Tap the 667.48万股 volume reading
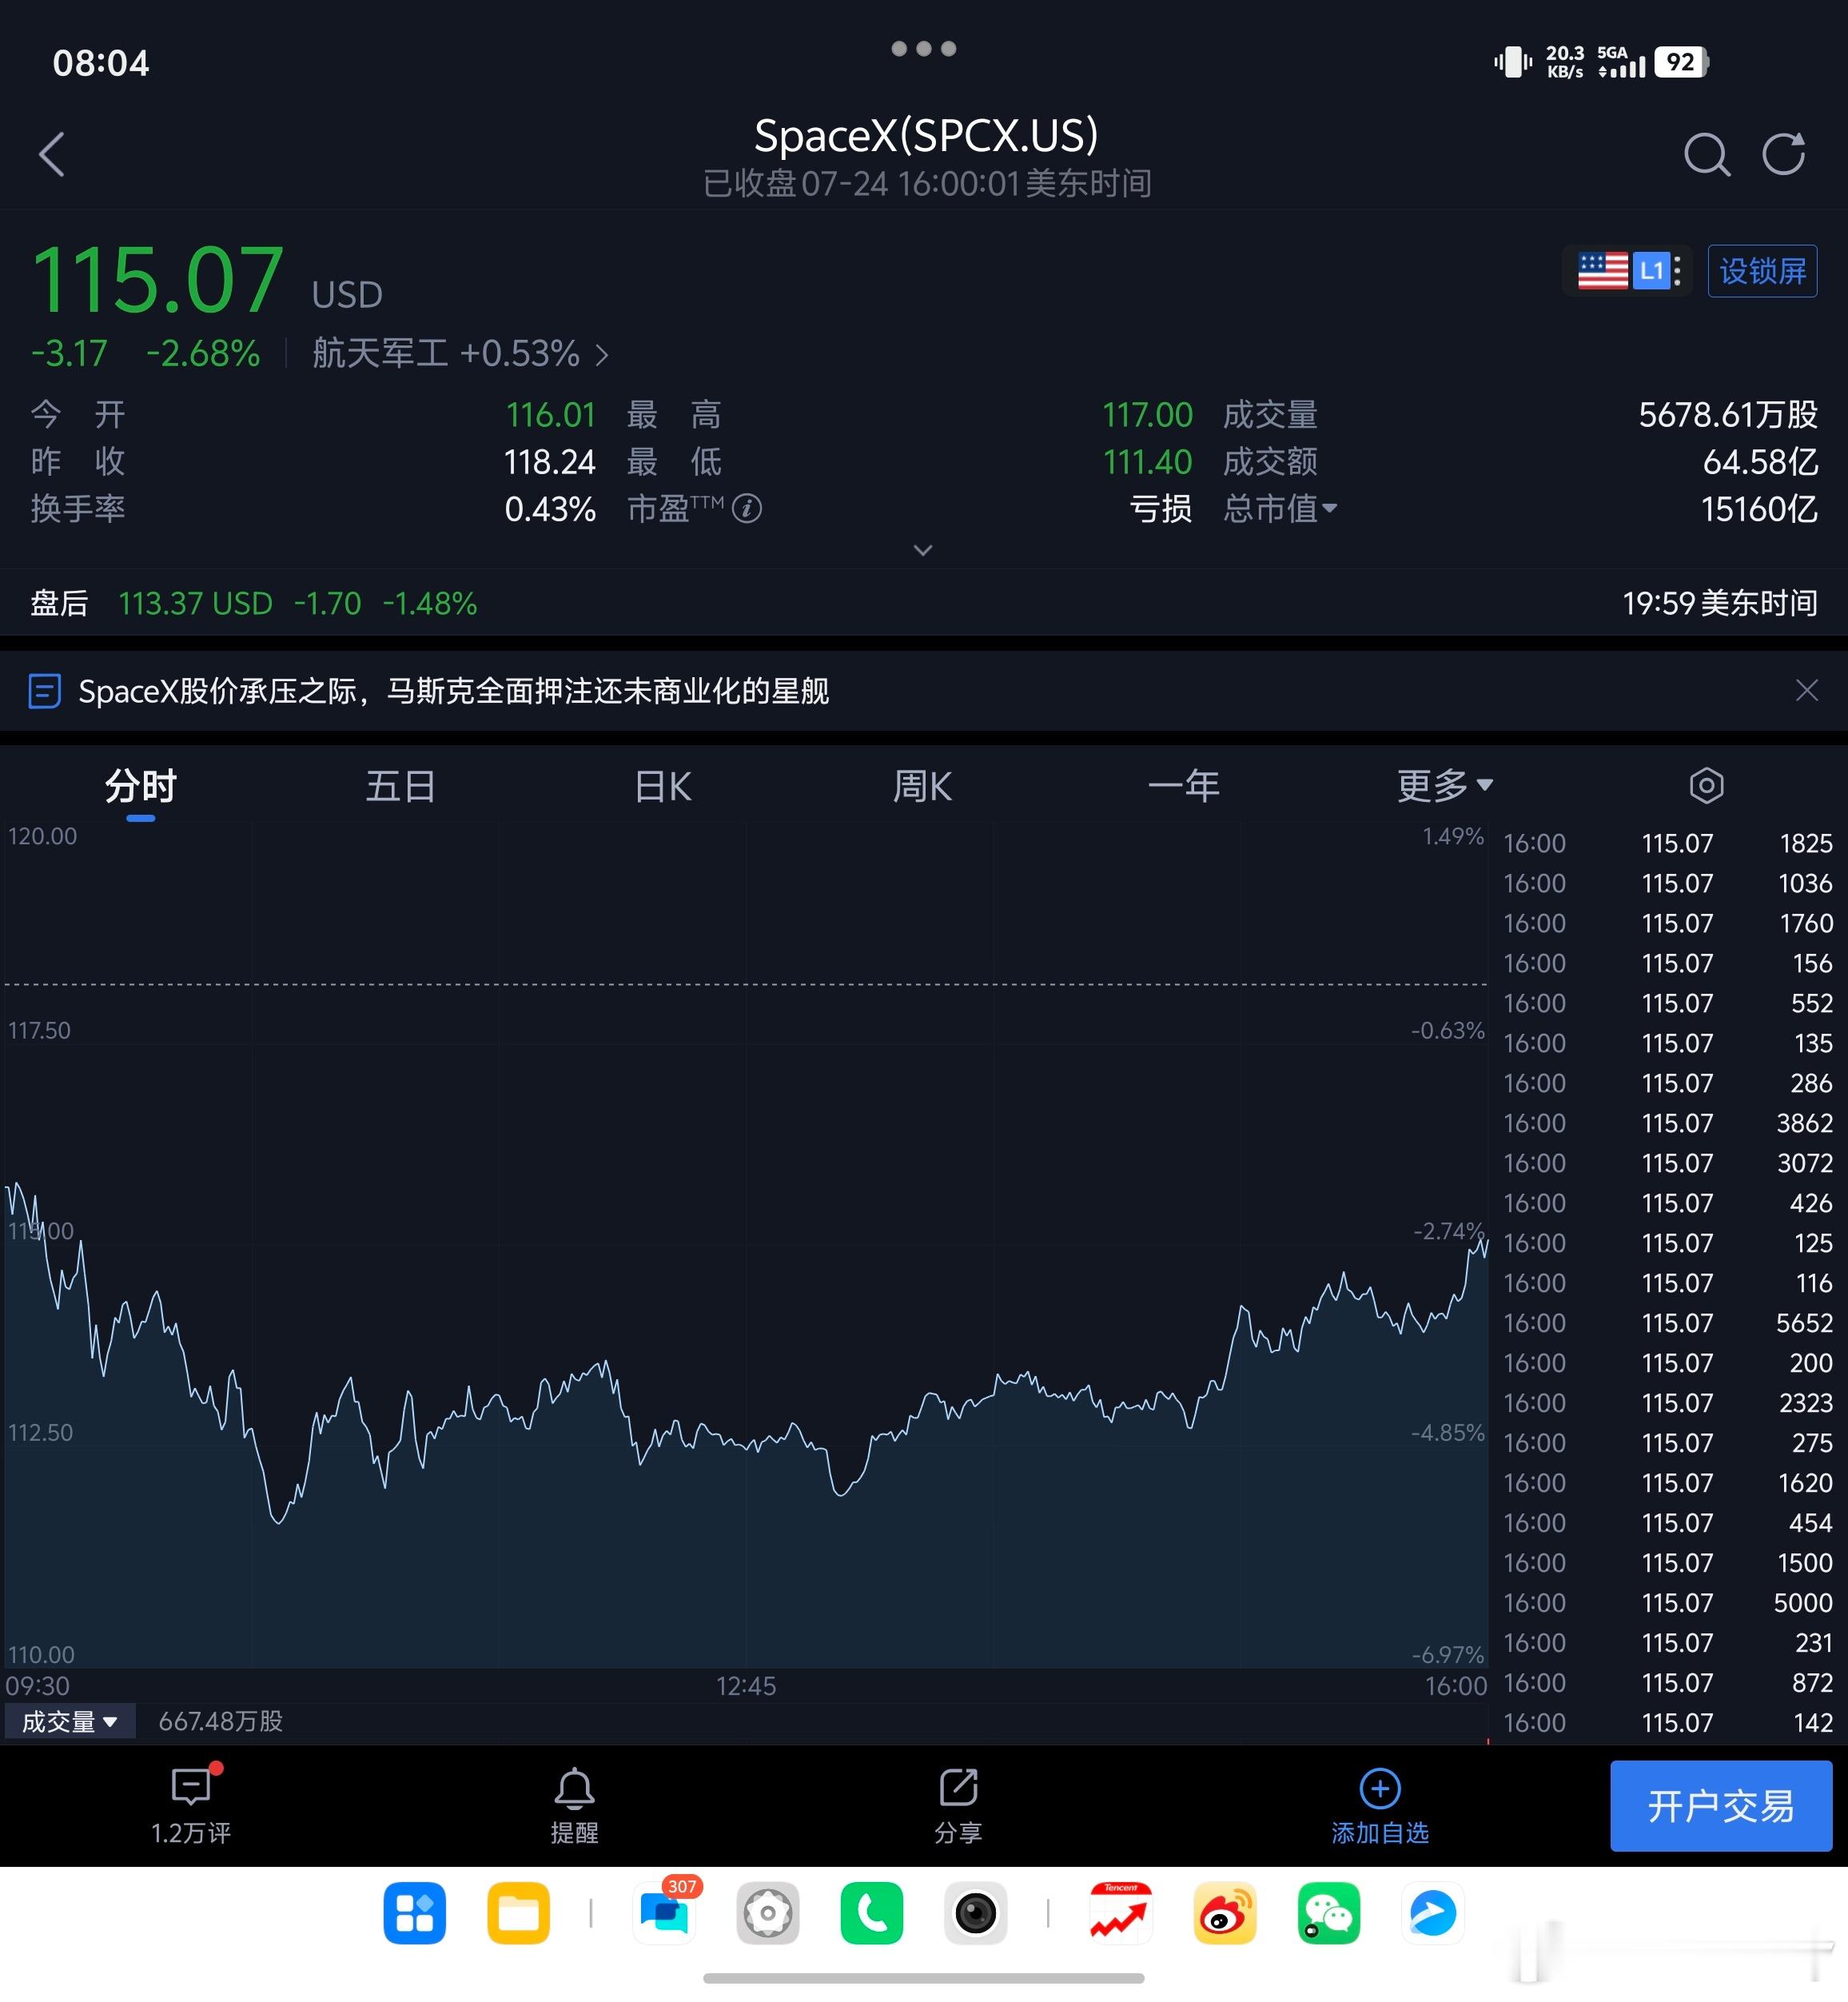Viewport: 1848px width, 2002px height. click(x=221, y=1721)
